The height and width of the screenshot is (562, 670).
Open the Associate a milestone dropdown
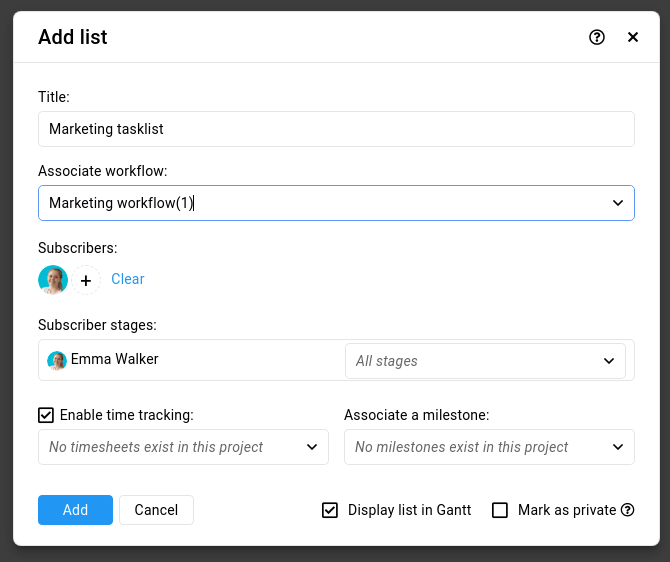click(x=489, y=447)
